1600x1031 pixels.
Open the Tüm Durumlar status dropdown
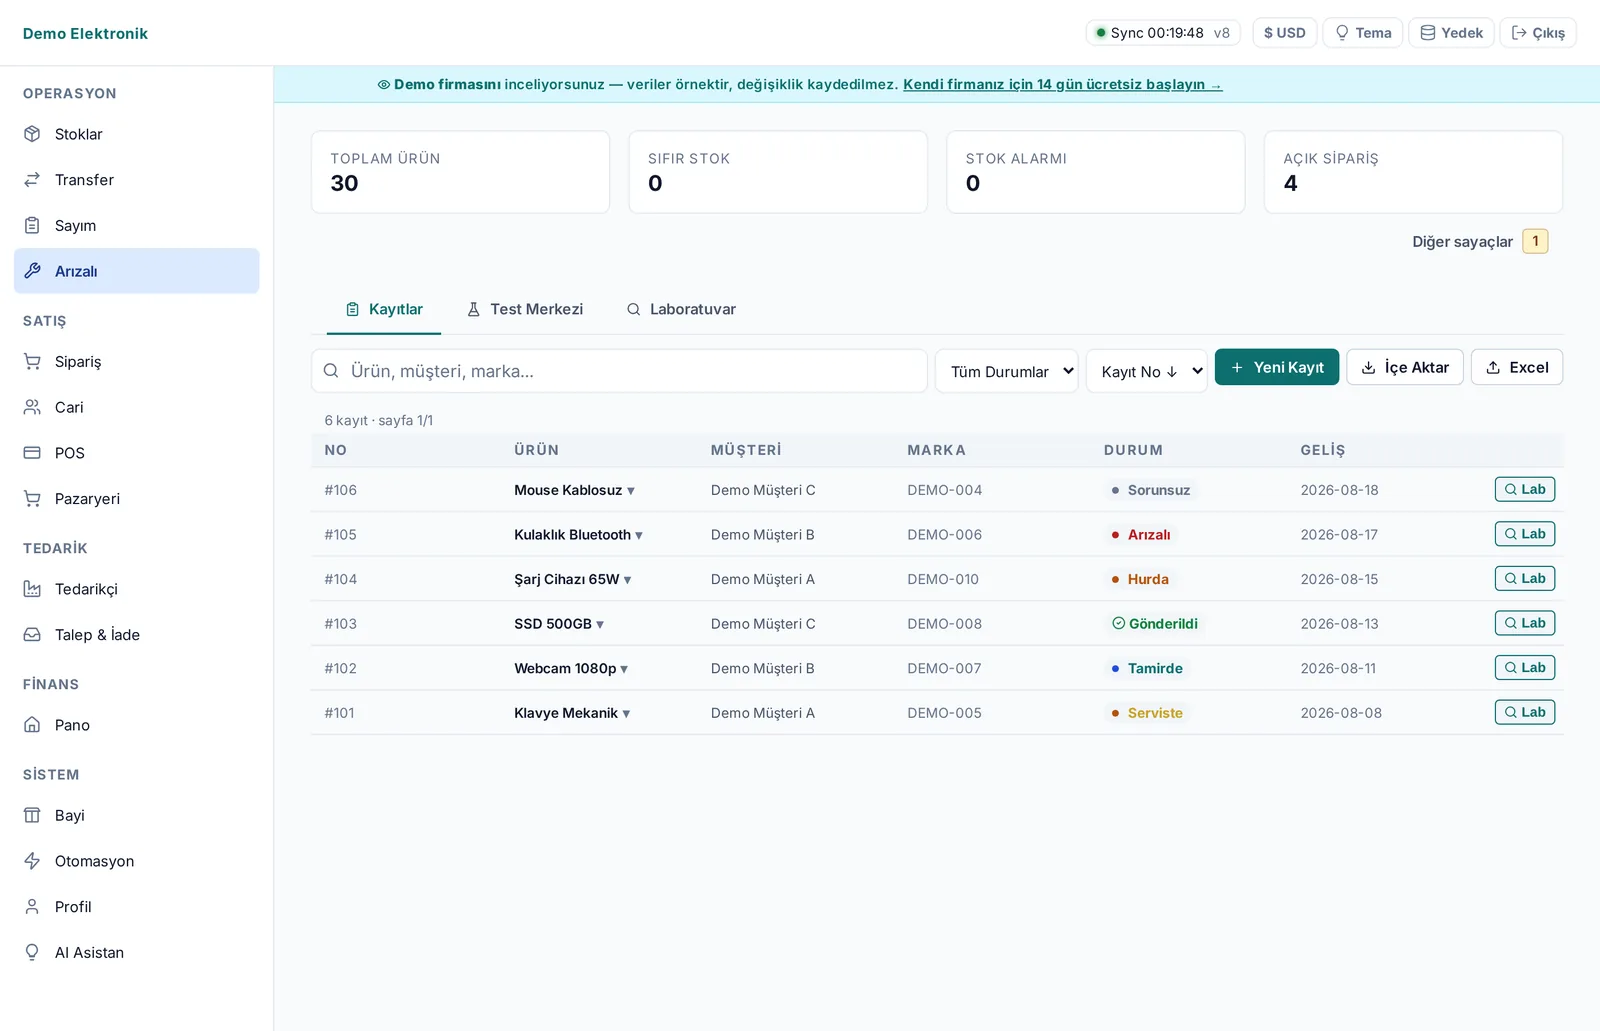coord(1007,371)
